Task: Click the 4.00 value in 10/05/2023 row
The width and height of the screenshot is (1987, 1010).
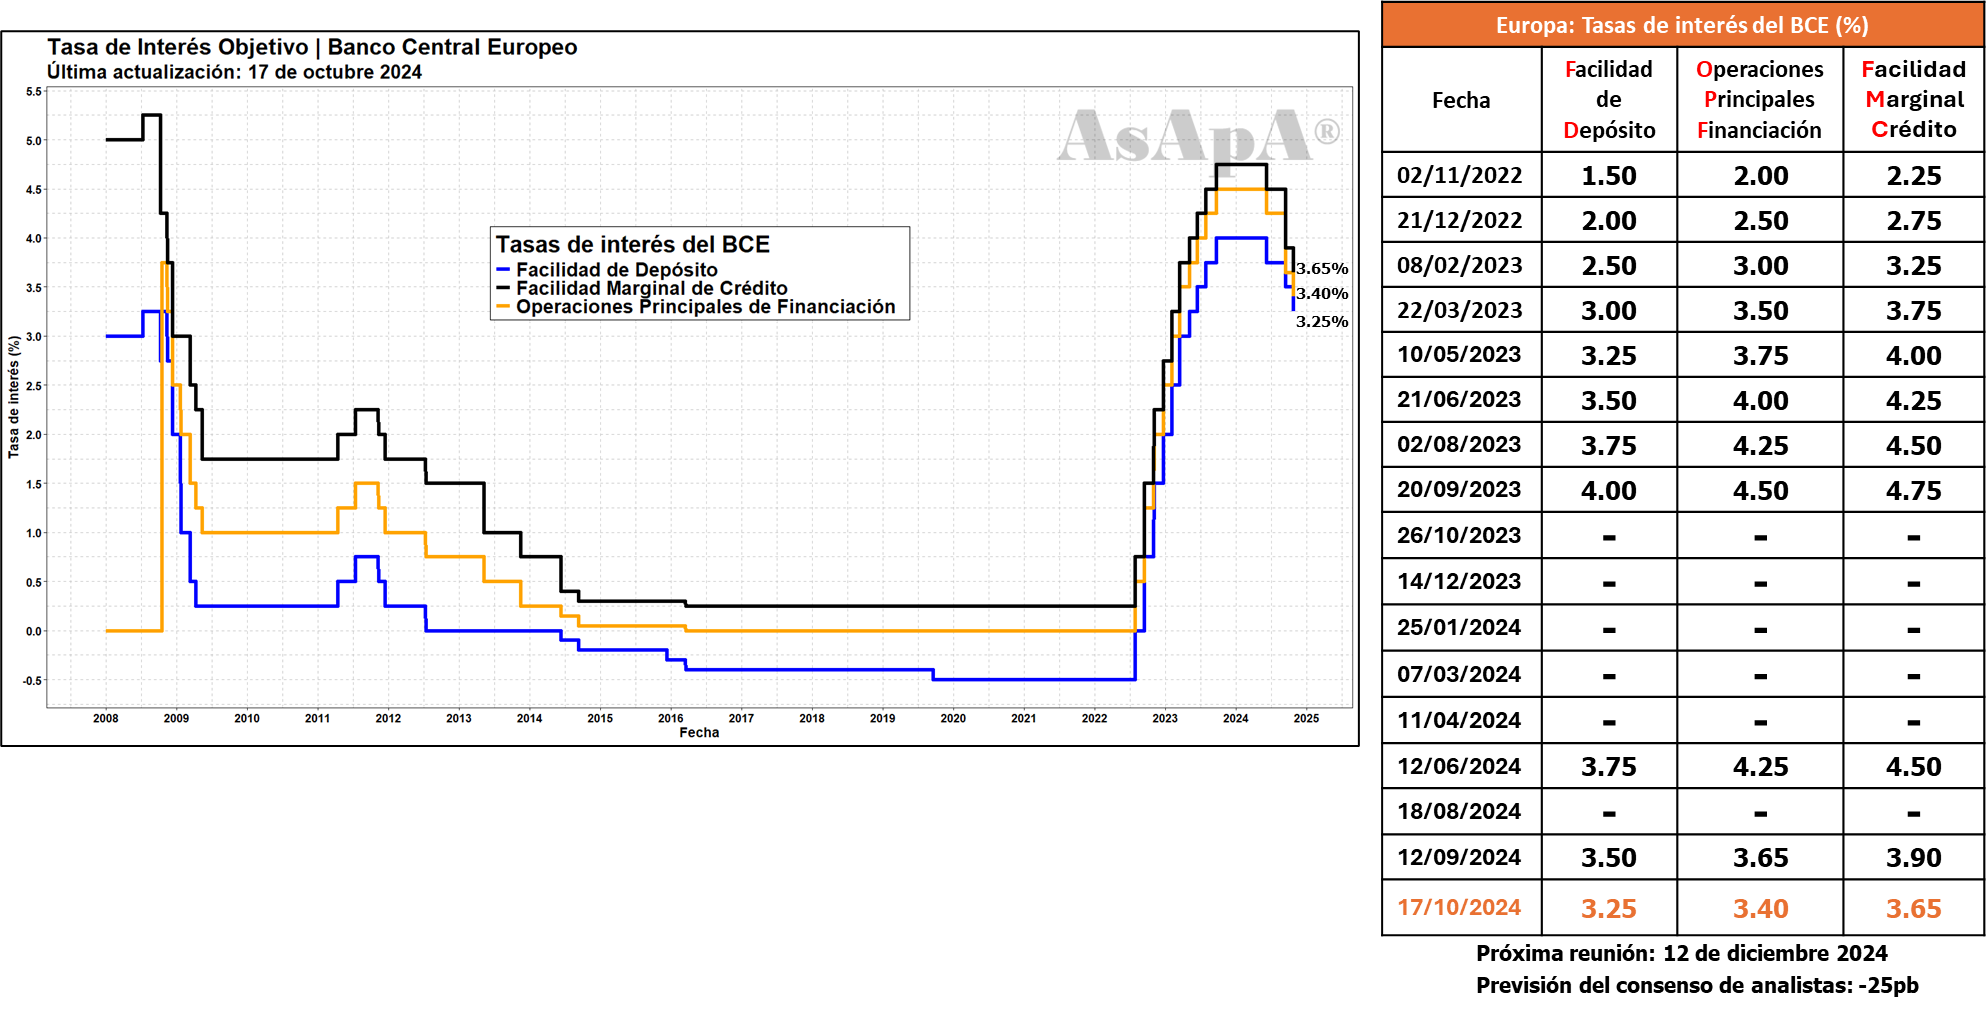Action: [x=1914, y=356]
